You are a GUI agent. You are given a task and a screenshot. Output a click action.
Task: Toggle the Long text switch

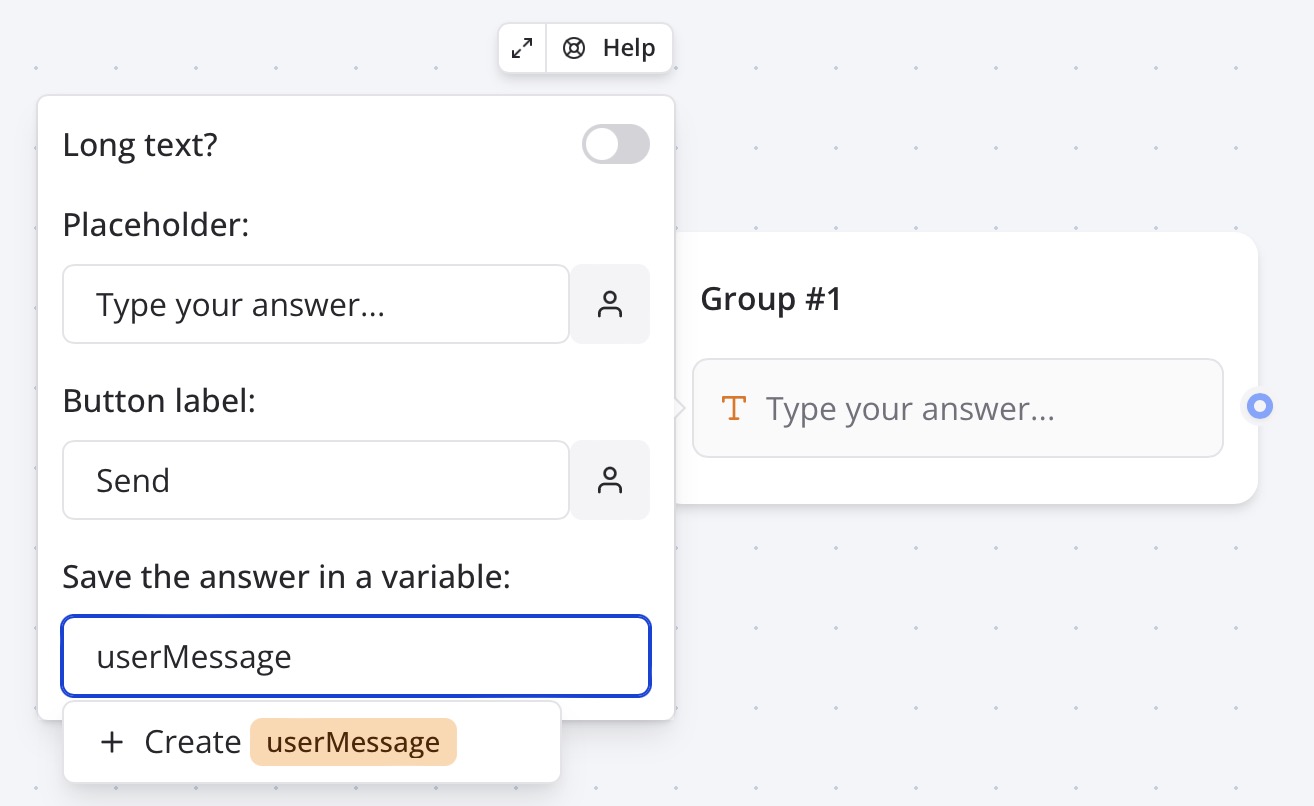pyautogui.click(x=616, y=145)
